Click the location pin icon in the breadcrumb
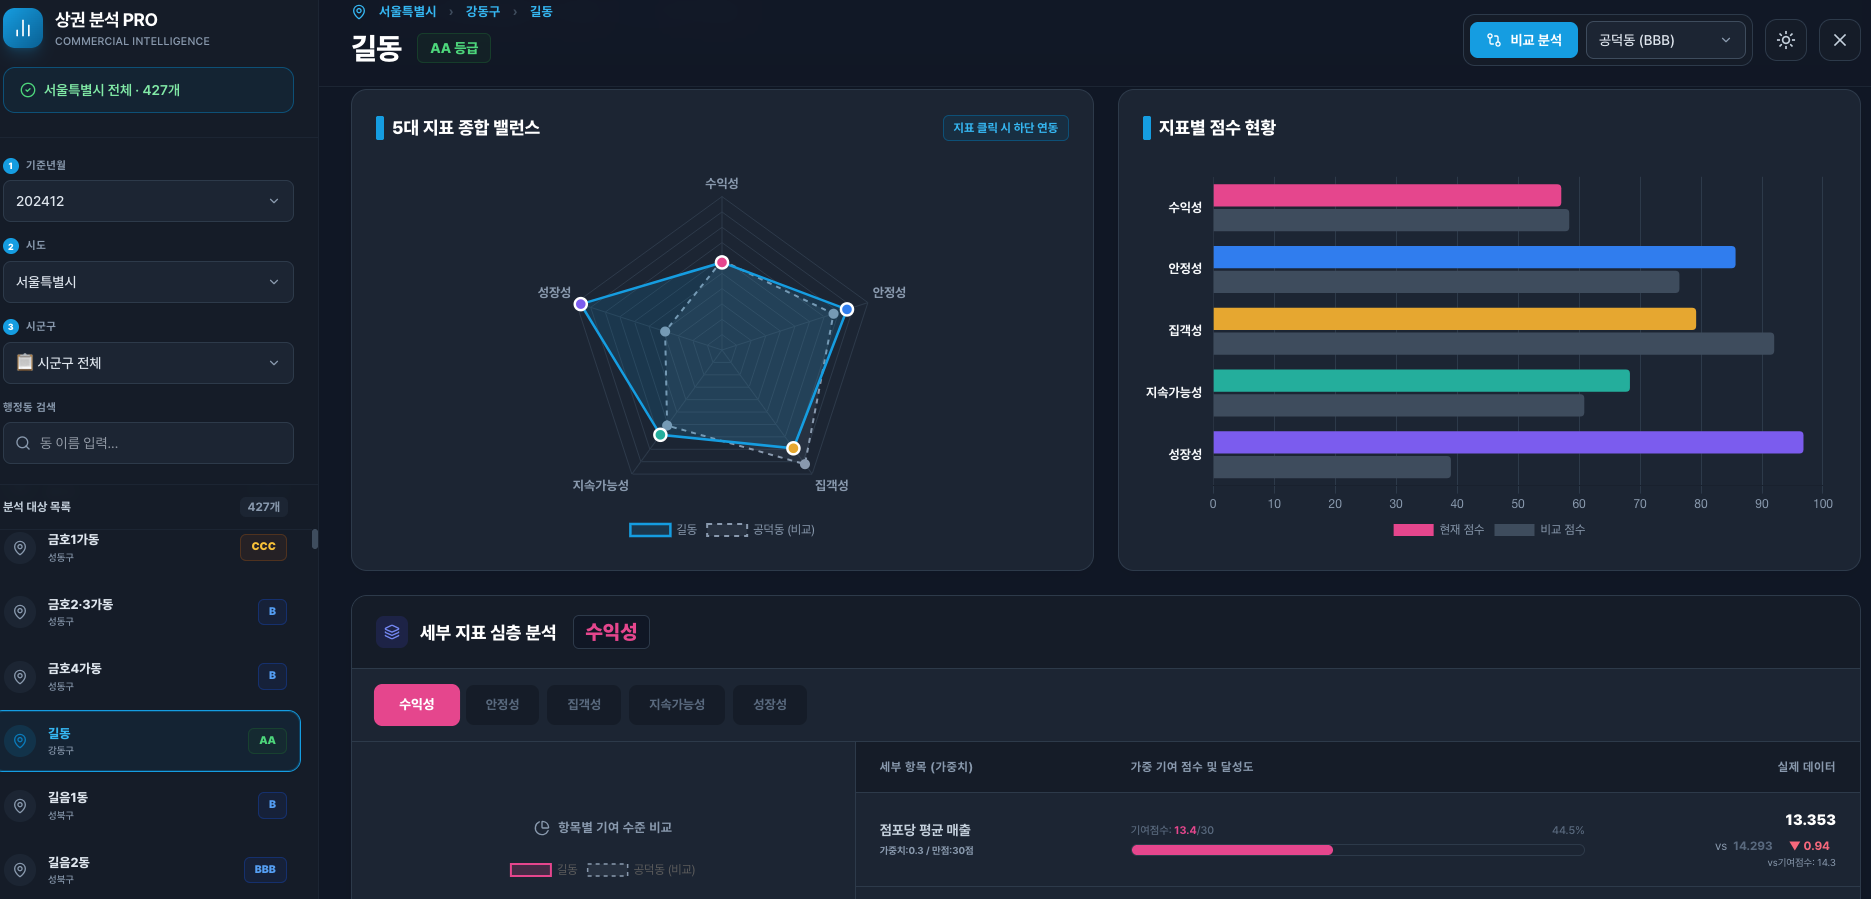Screen dimensions: 1871x899 point(359,12)
